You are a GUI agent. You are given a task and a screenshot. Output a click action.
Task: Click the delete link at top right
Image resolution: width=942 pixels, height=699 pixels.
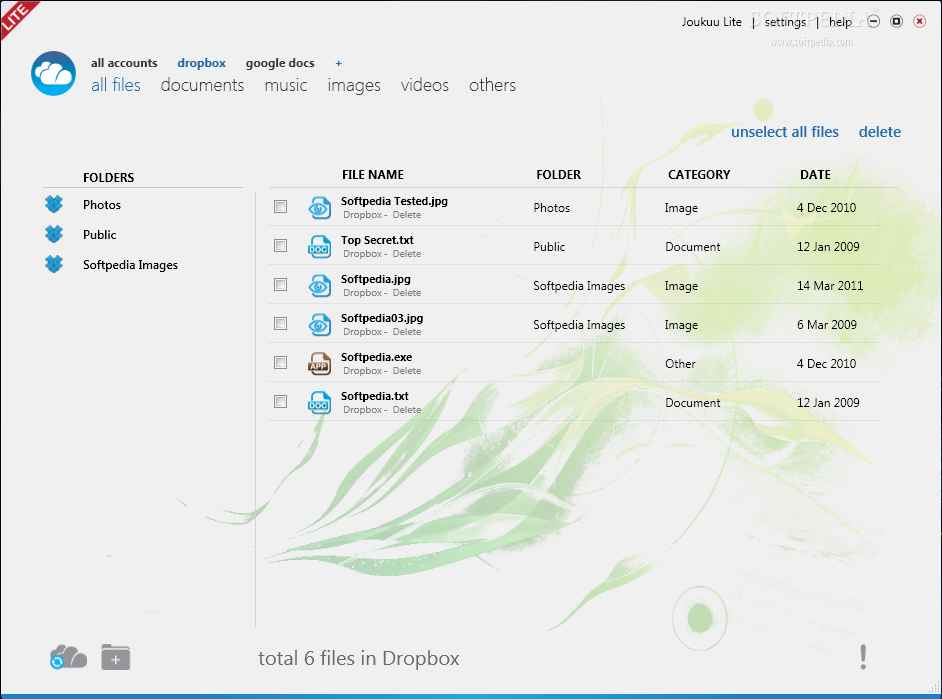click(x=880, y=132)
